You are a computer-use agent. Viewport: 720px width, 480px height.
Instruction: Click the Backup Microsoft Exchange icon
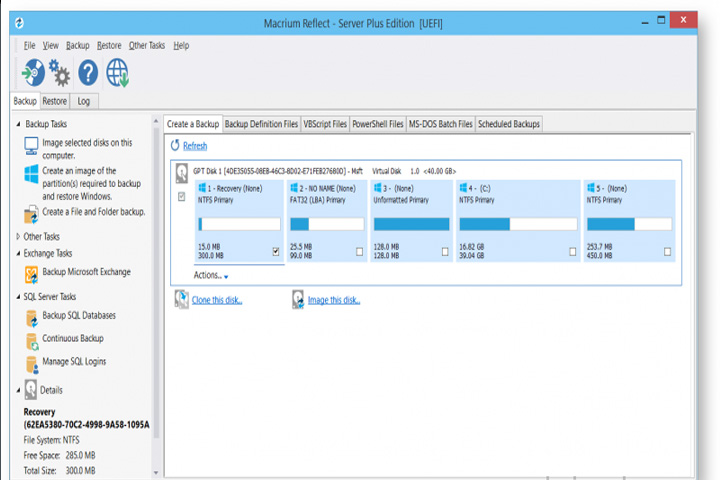click(31, 275)
